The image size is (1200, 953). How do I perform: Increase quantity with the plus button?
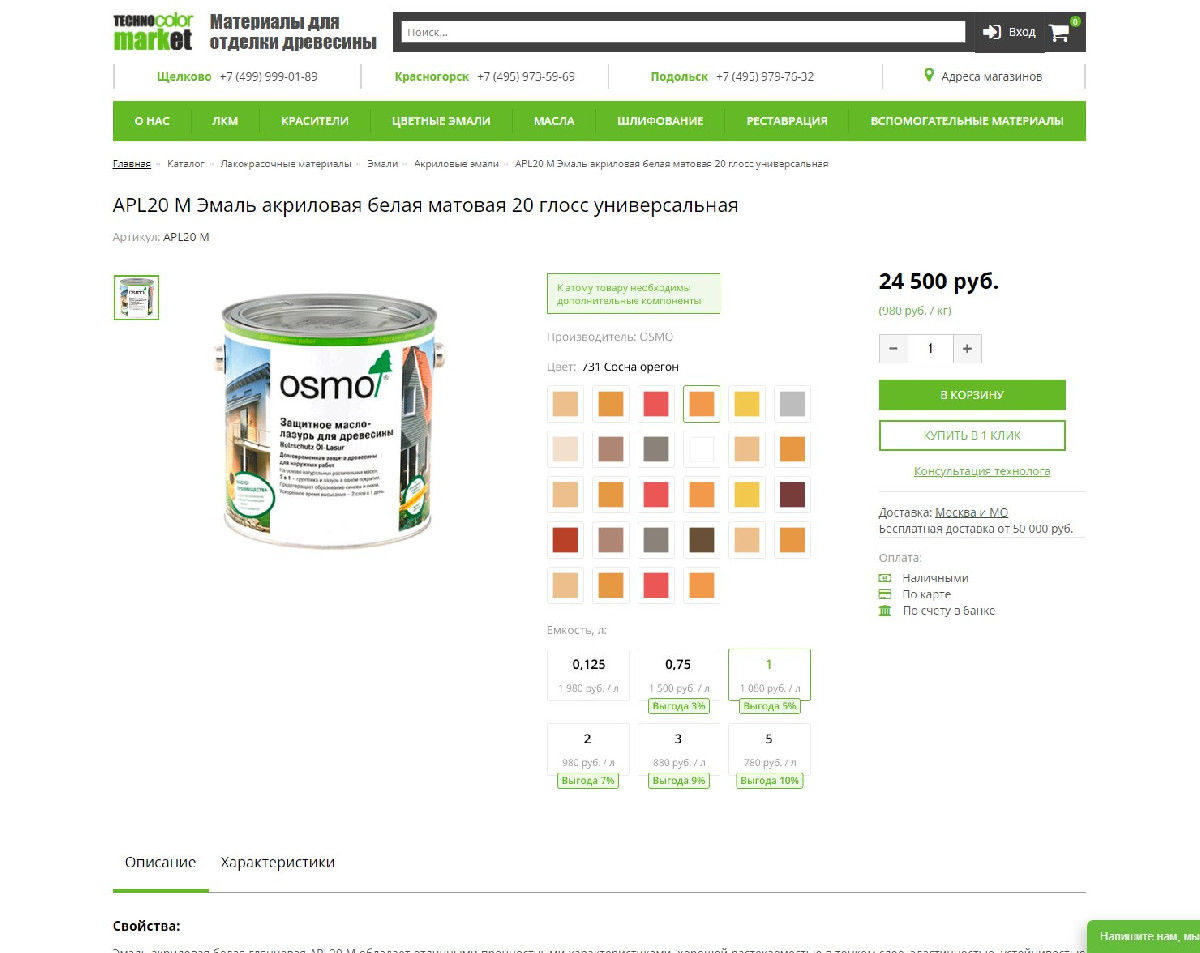coord(967,349)
